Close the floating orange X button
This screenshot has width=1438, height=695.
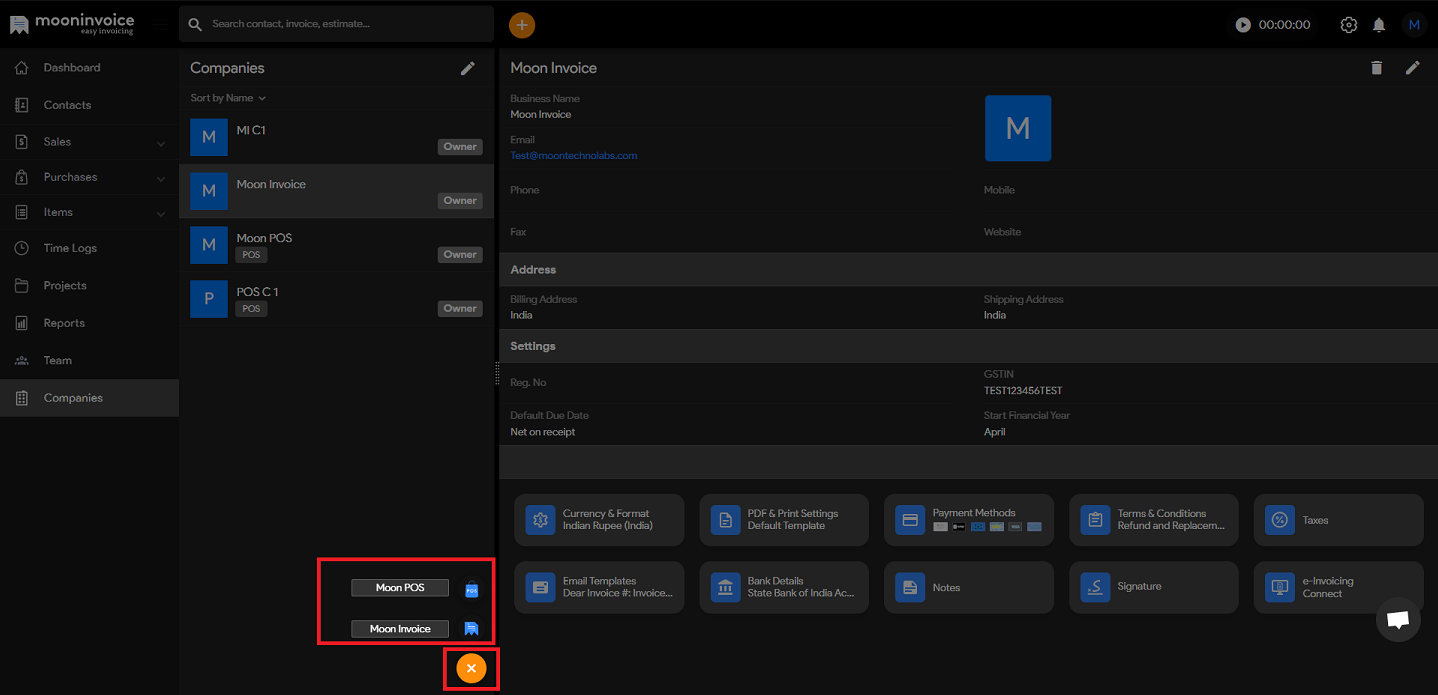471,668
